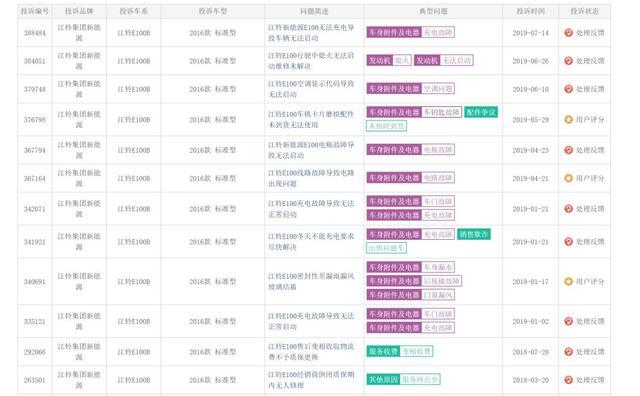Screen dimensions: 640x396
Task: Click complaint number 340691
Action: pos(35,282)
